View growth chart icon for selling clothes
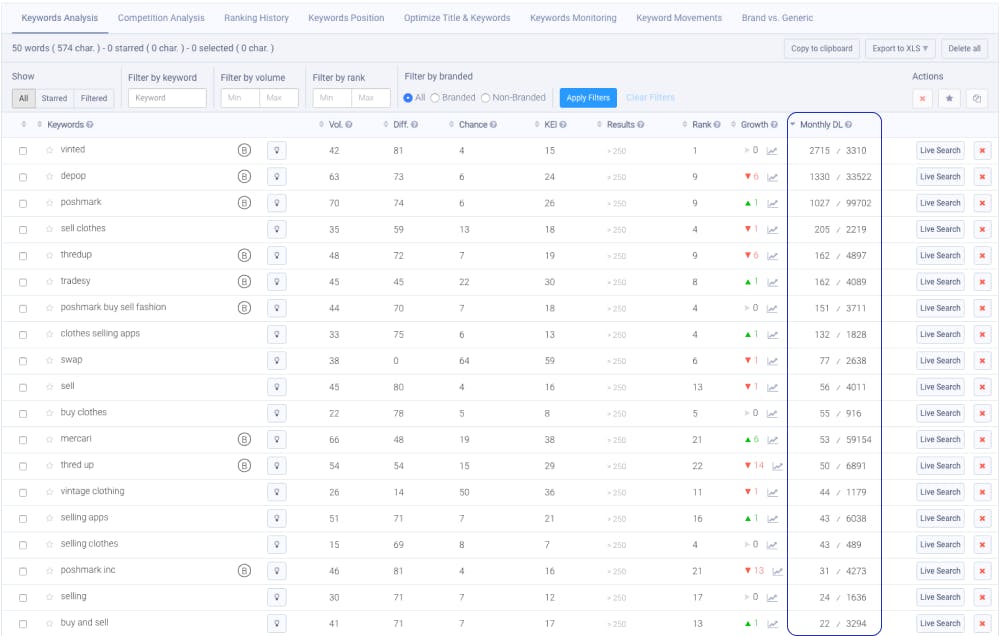The width and height of the screenshot is (1000, 636). click(x=772, y=545)
